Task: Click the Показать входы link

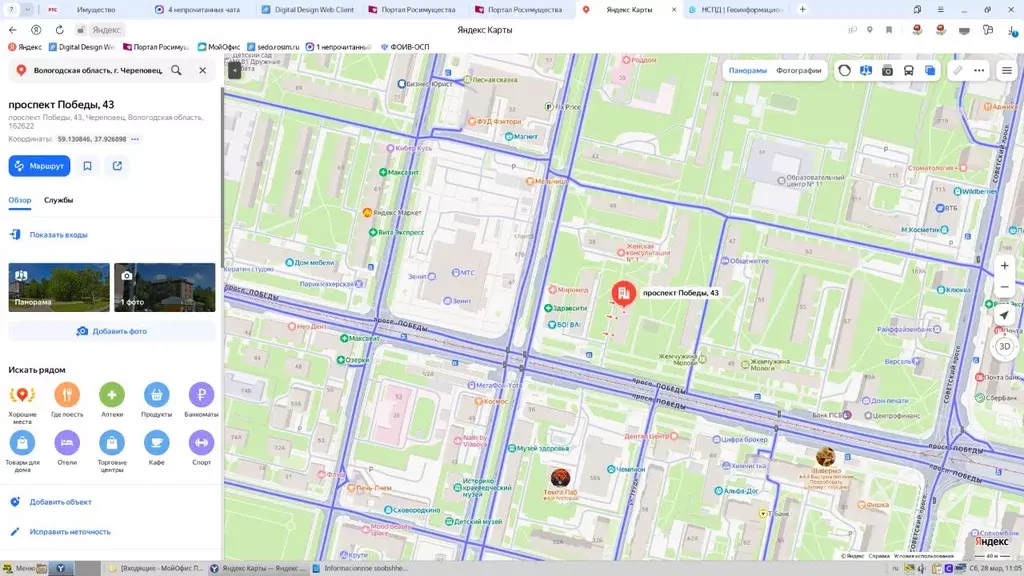Action: (58, 235)
